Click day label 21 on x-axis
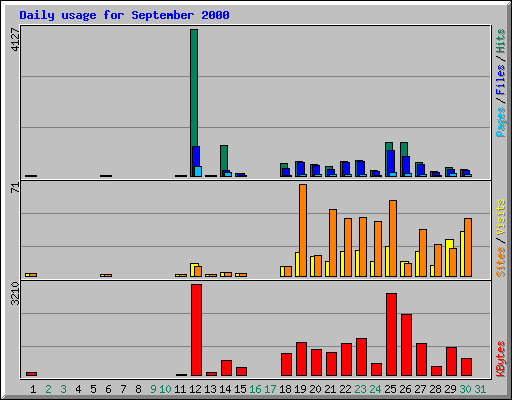This screenshot has width=512, height=400. [x=330, y=389]
